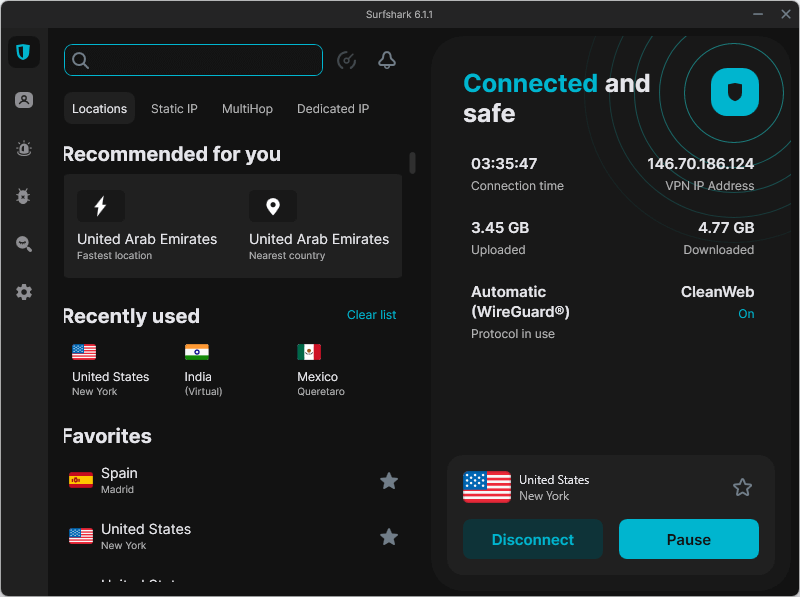800x597 pixels.
Task: Switch to the MultiHop tab
Action: [x=247, y=108]
